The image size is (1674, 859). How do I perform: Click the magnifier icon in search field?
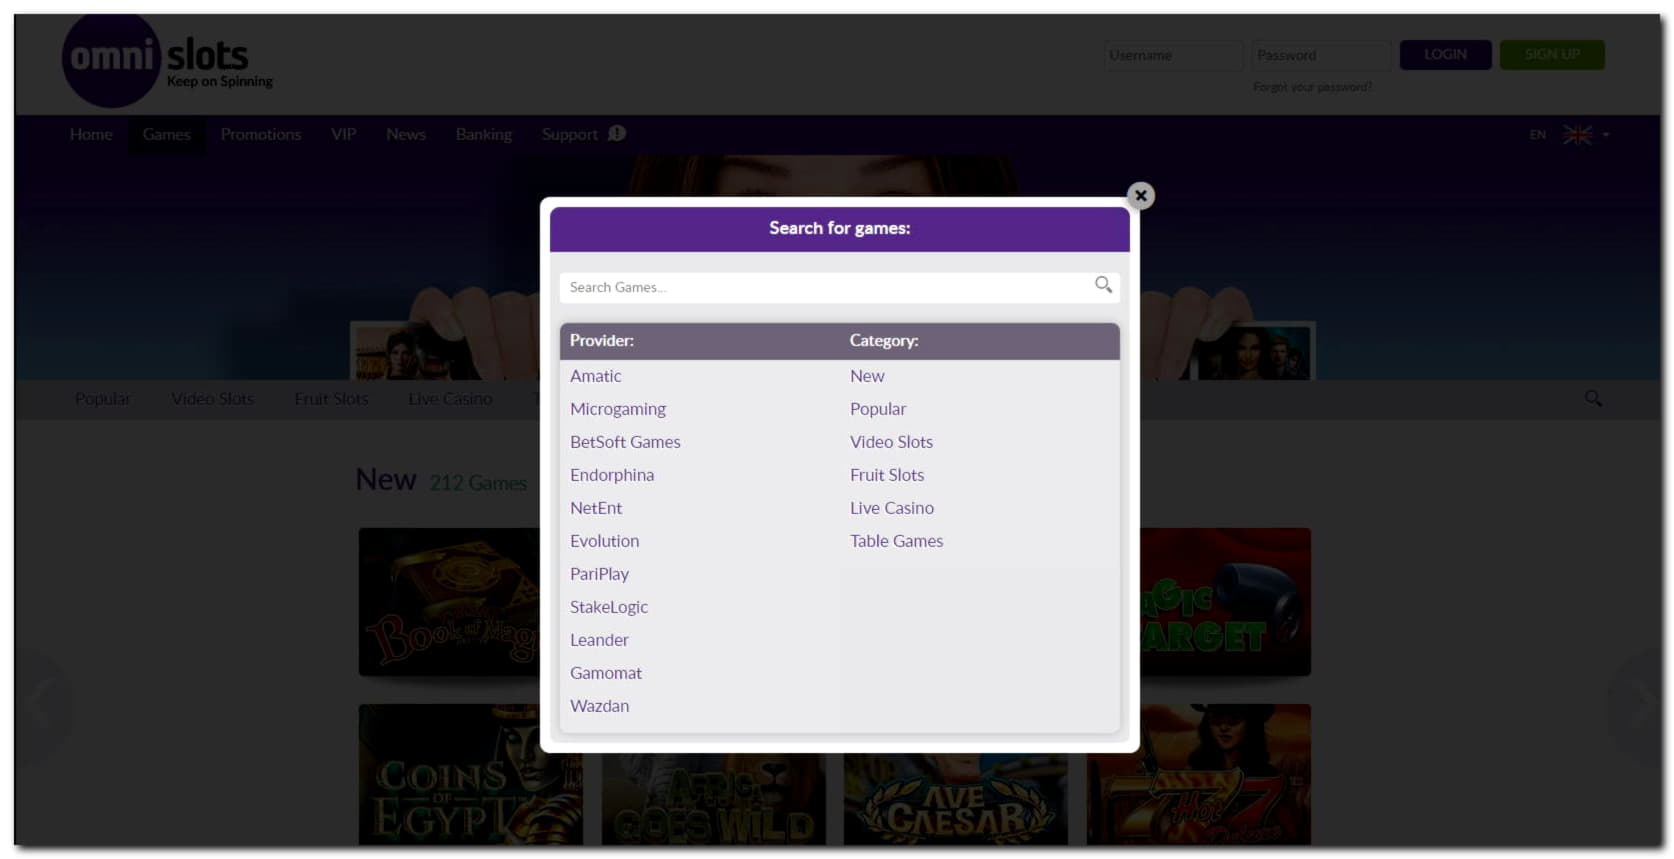(1103, 285)
